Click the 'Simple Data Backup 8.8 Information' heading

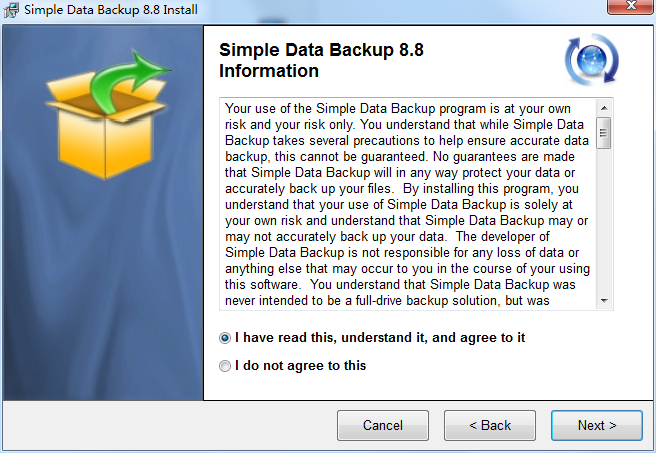coord(321,60)
